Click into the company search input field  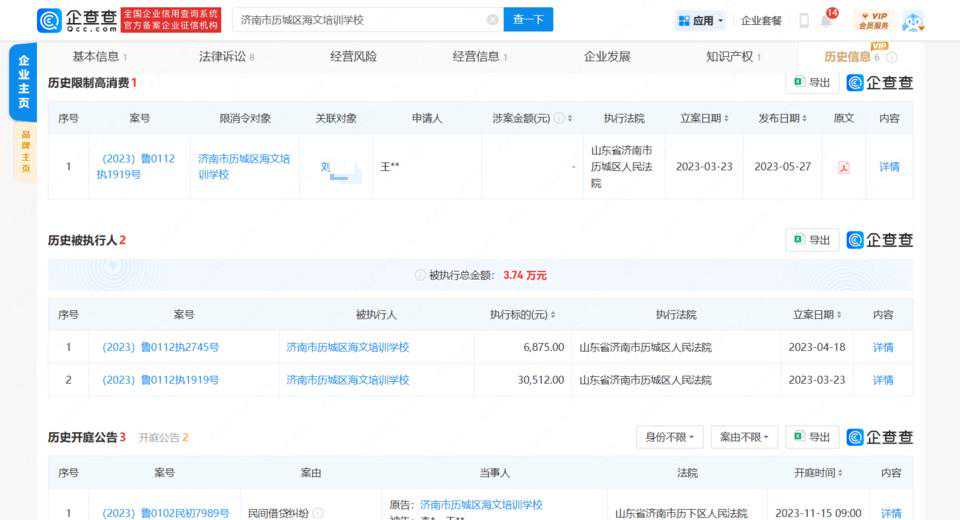360,20
